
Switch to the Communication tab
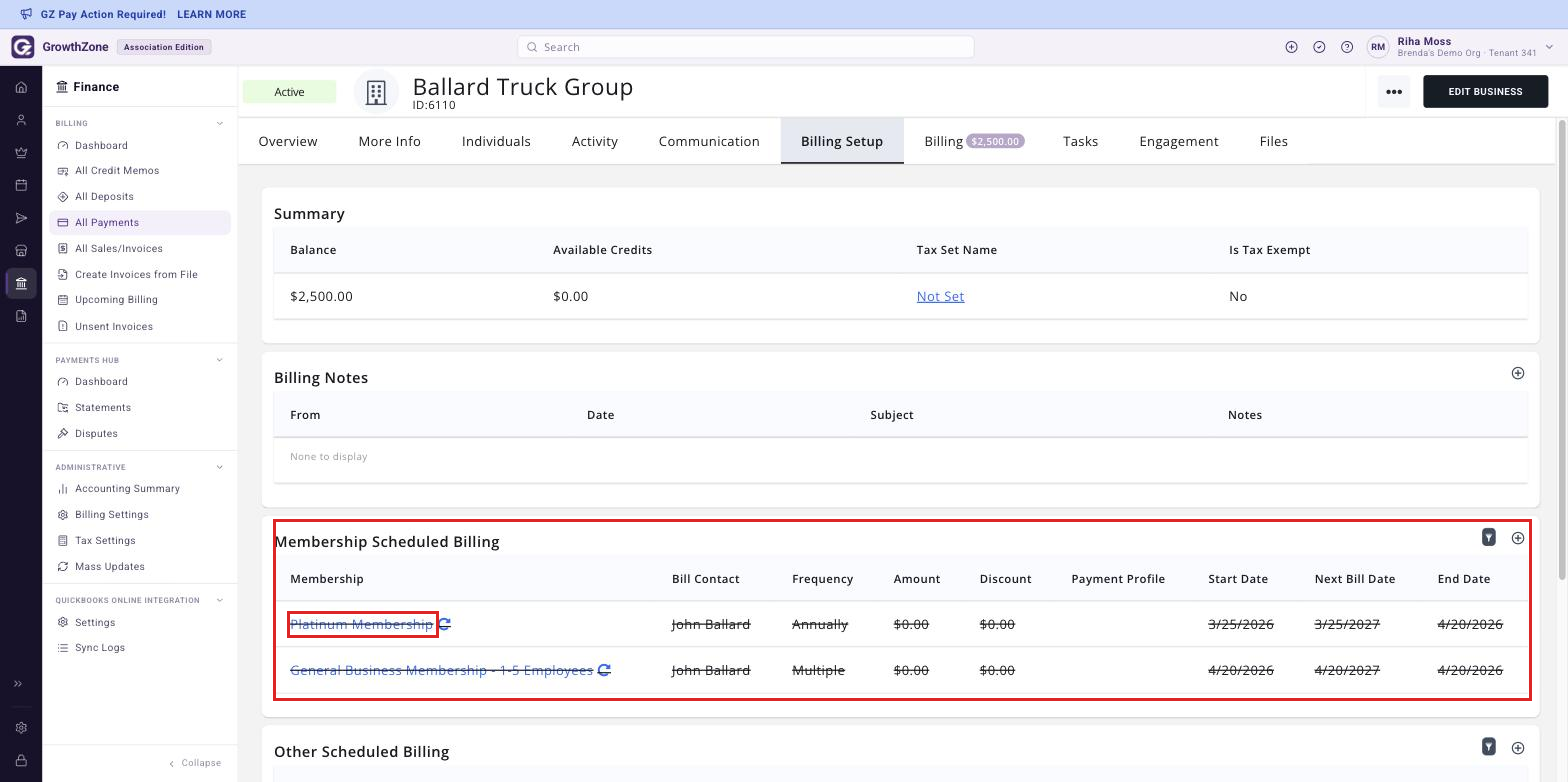(x=709, y=141)
